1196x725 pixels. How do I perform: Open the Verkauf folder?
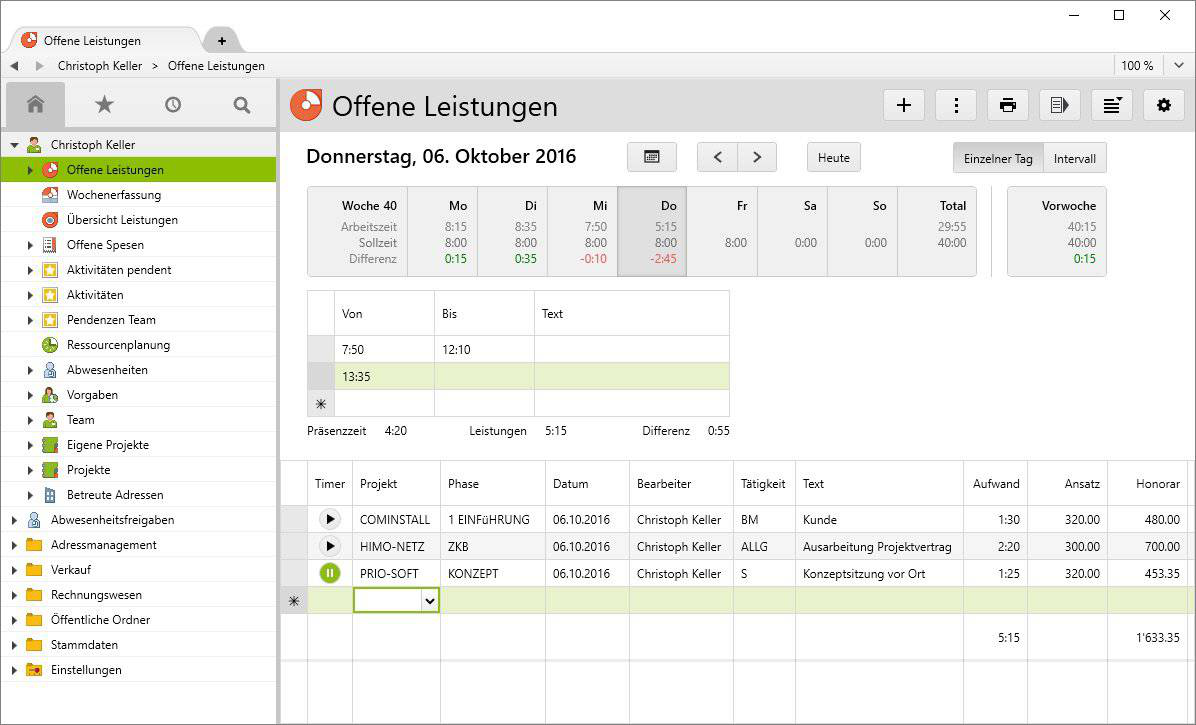pos(71,569)
